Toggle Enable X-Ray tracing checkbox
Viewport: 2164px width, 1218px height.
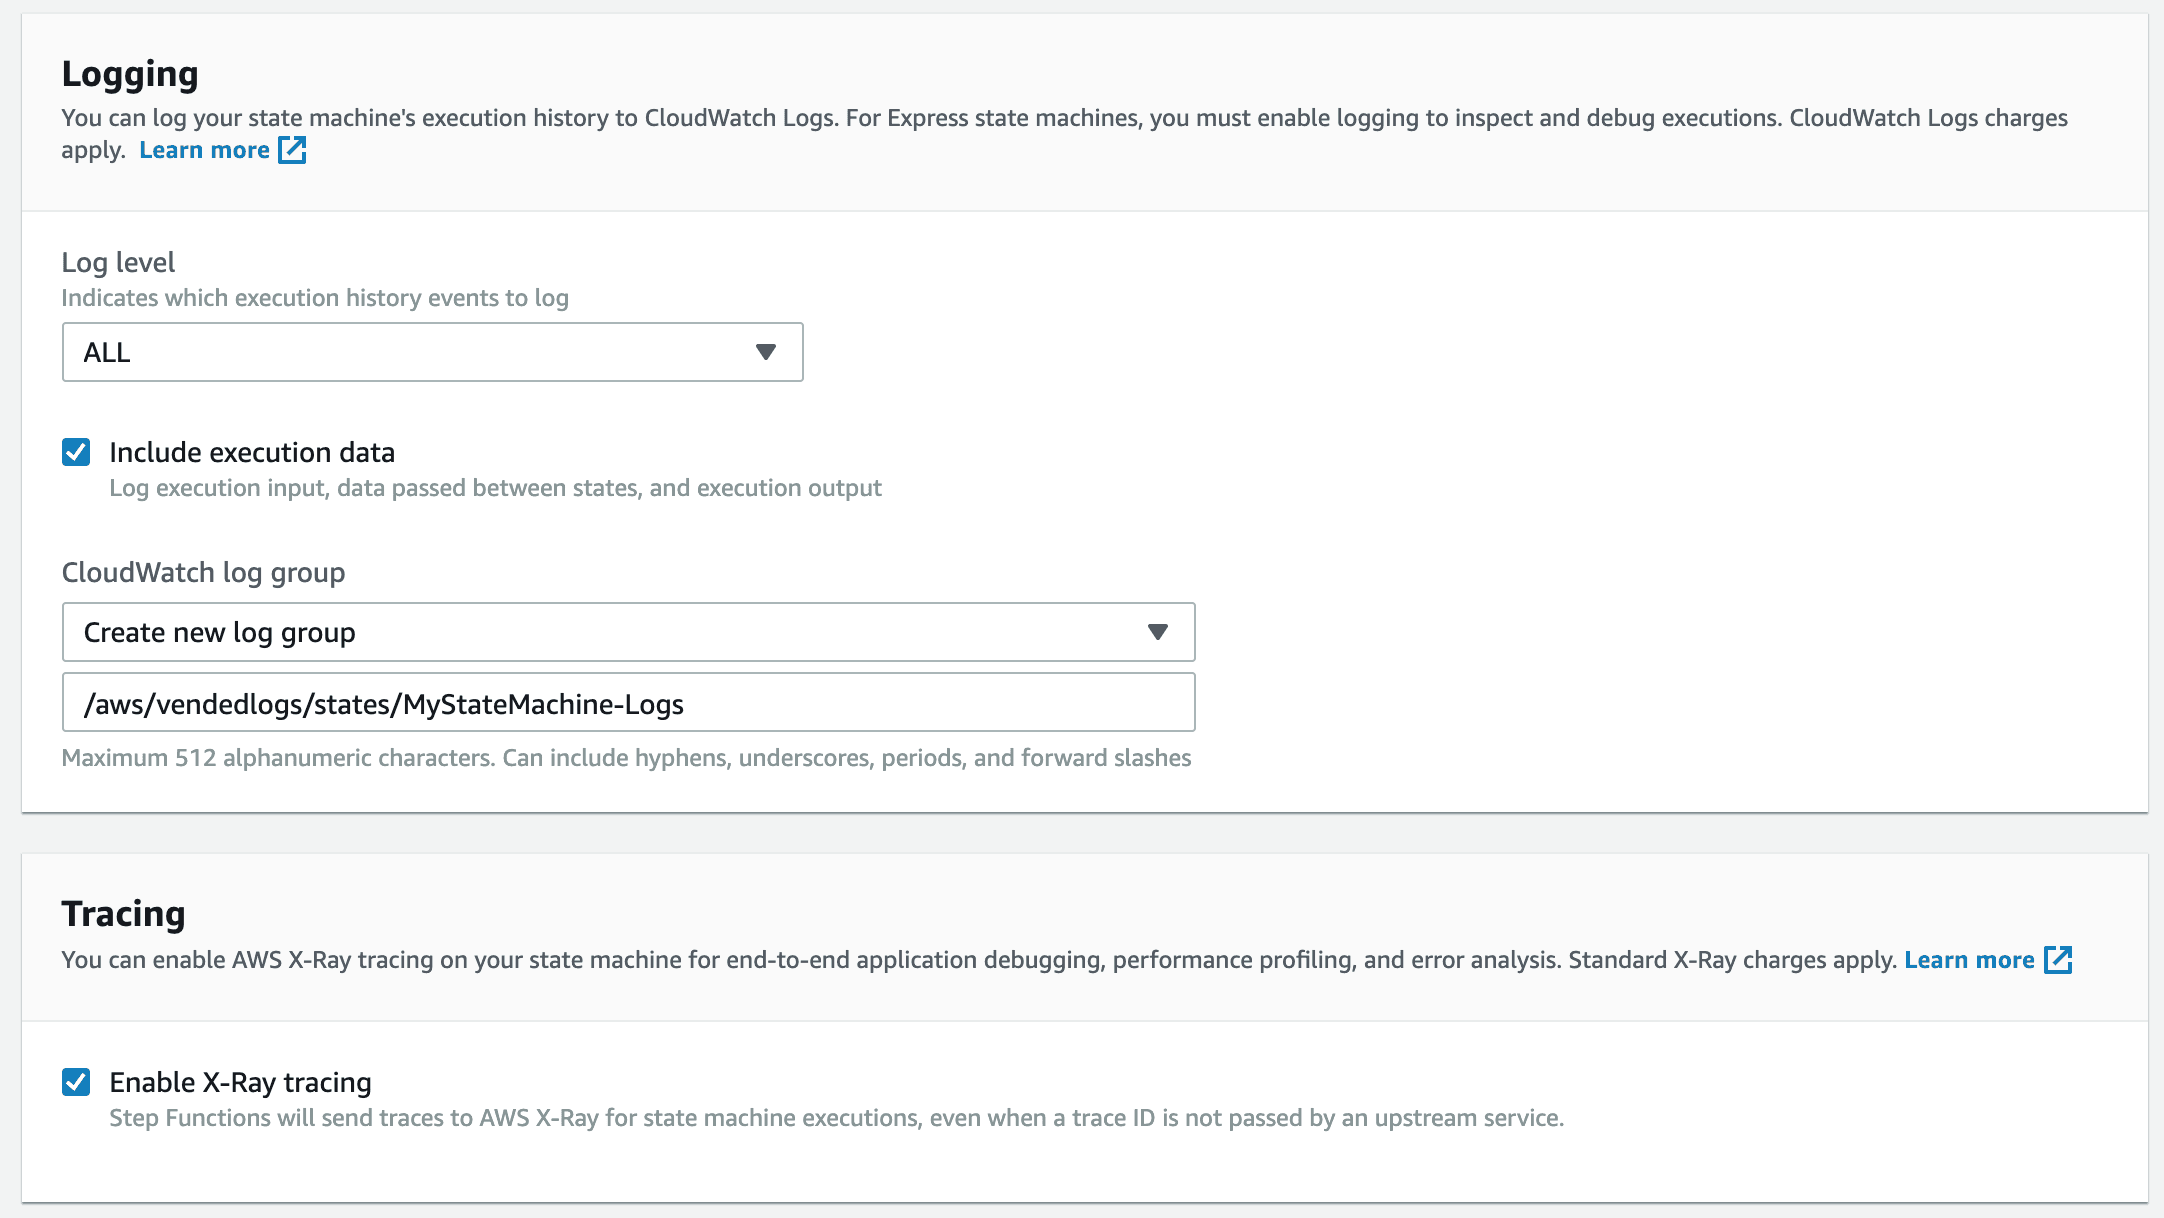point(76,1082)
